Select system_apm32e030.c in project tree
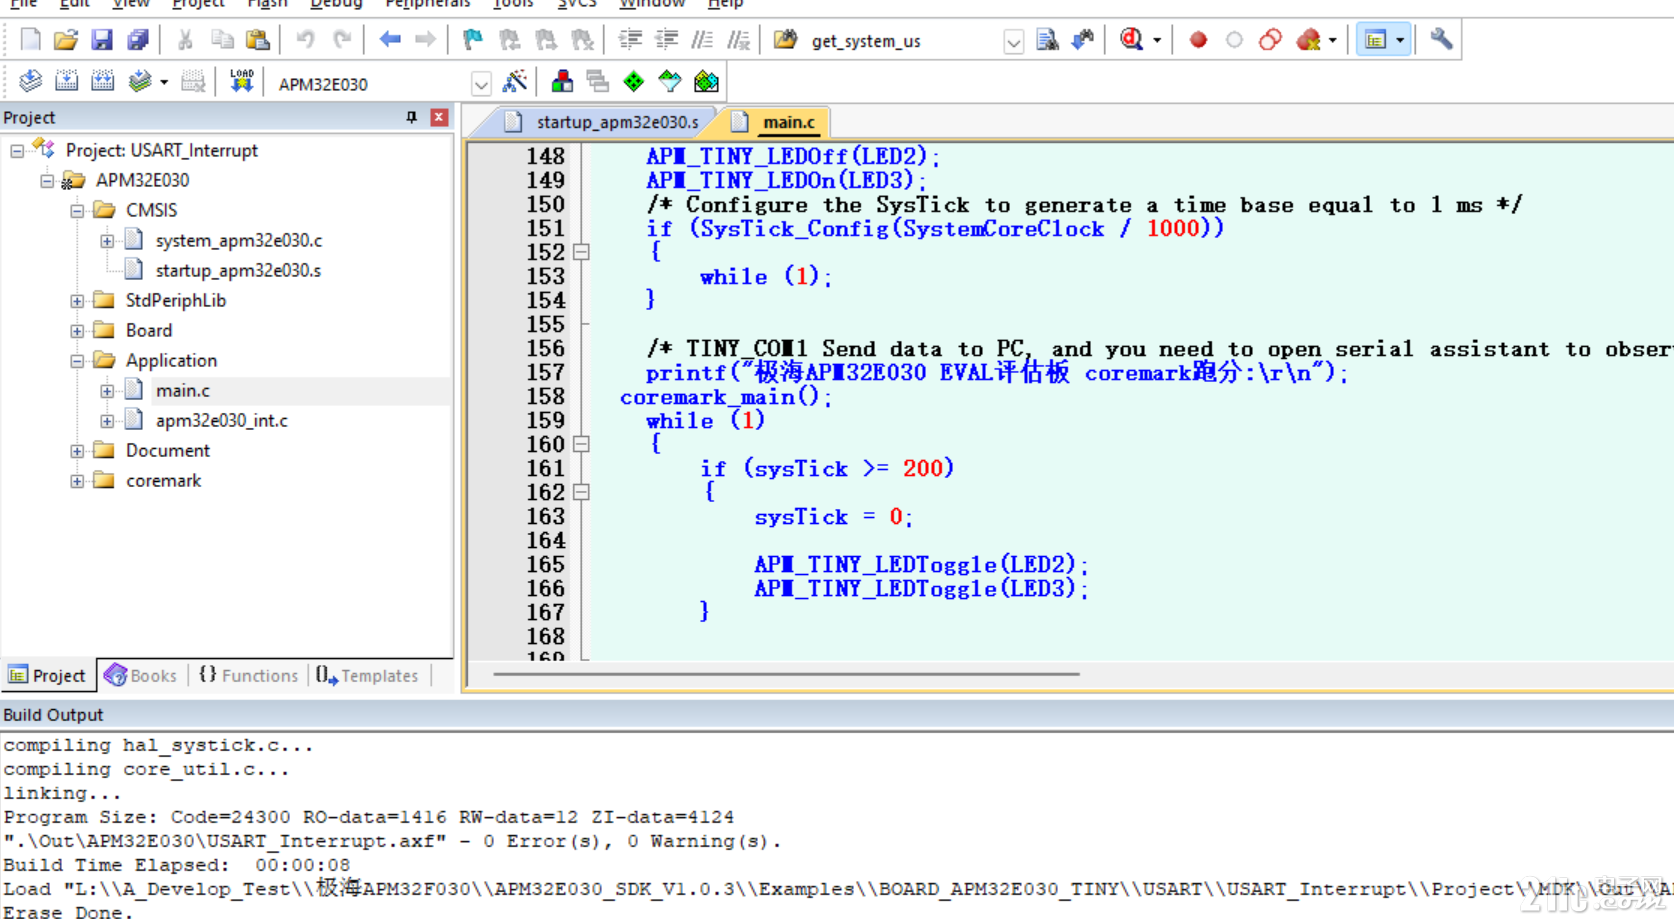 point(238,240)
